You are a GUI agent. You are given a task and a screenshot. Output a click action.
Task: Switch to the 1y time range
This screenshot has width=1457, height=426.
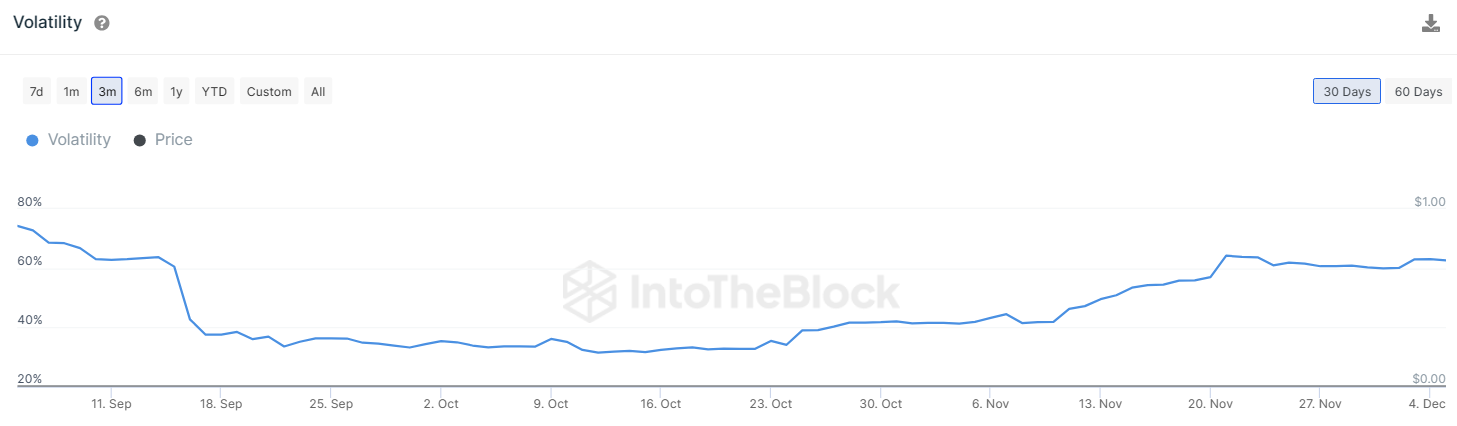[176, 92]
